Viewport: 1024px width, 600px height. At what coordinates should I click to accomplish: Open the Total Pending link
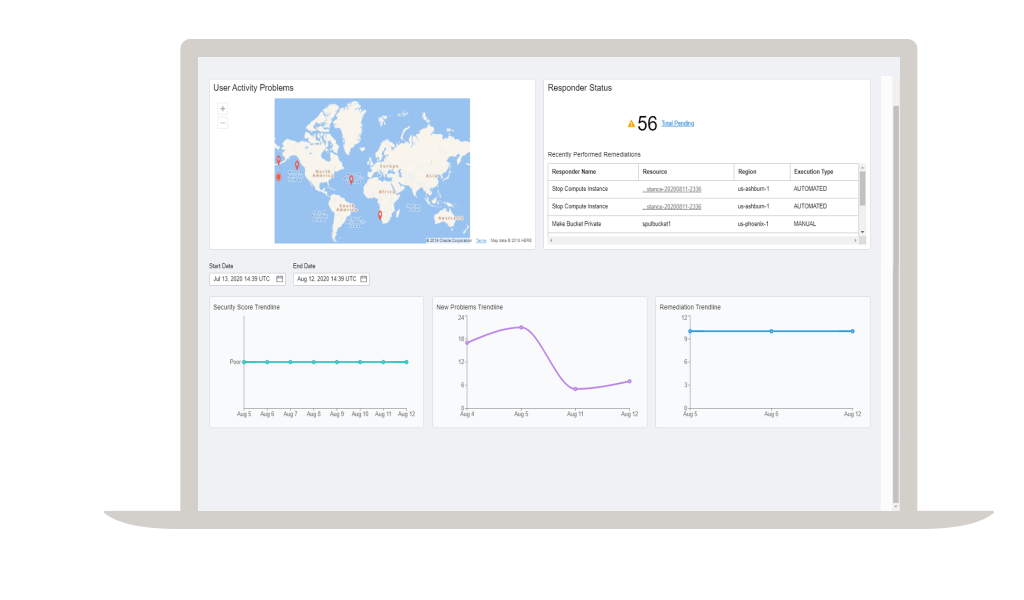[x=677, y=124]
